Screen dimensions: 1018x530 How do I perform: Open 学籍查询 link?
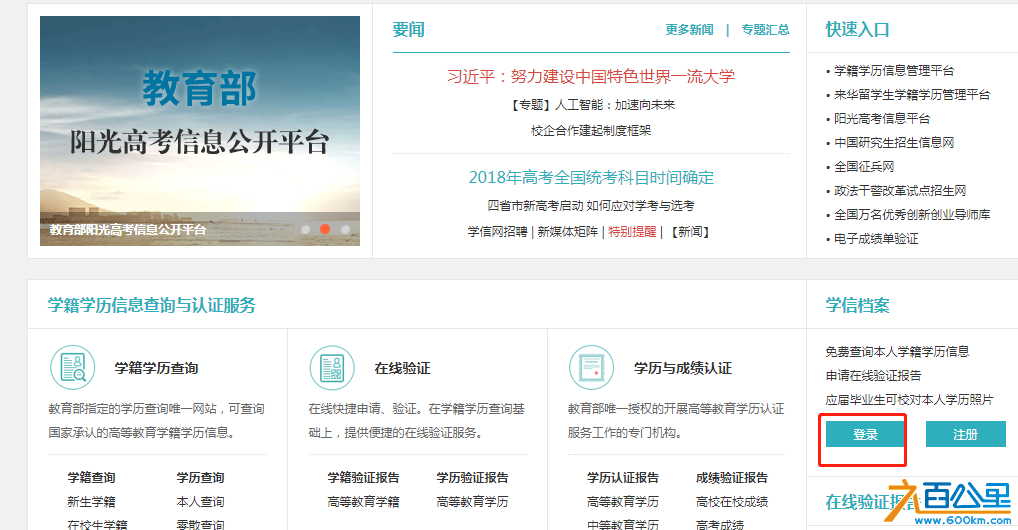[92, 478]
